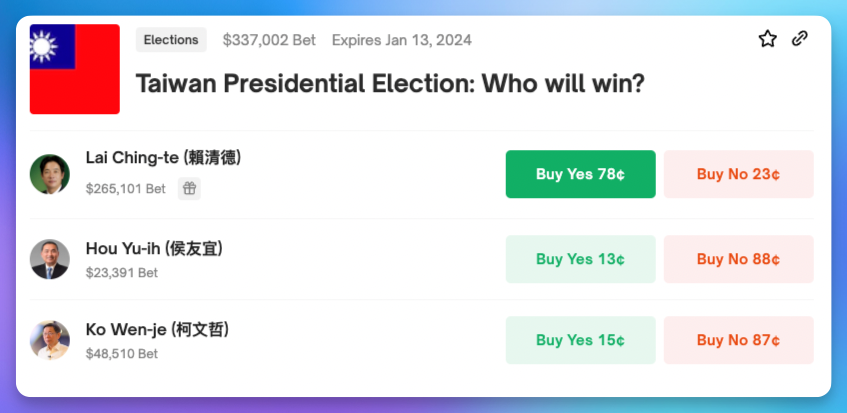
Task: Buy No at 23¢ for Lai Ching-te
Action: [x=738, y=174]
